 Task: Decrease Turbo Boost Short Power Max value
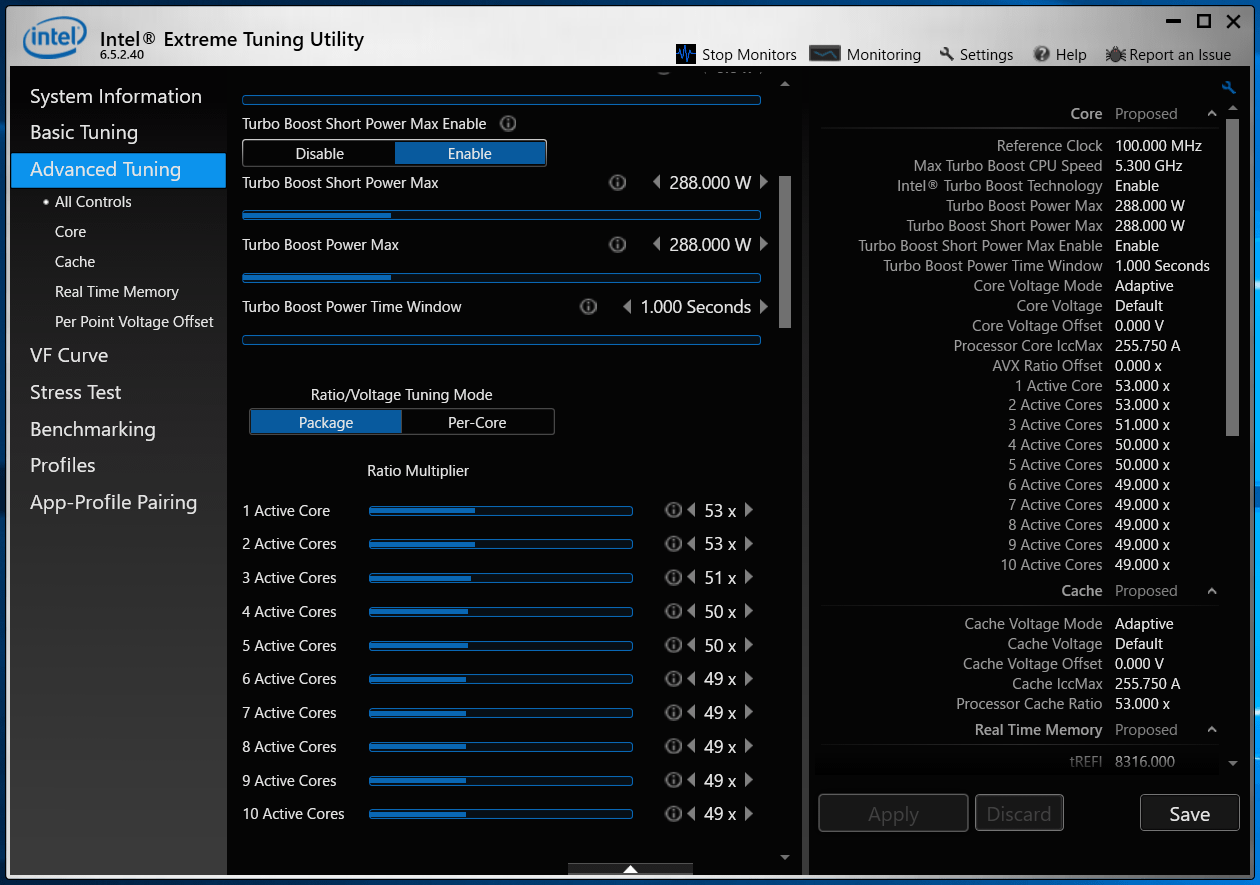[x=657, y=183]
